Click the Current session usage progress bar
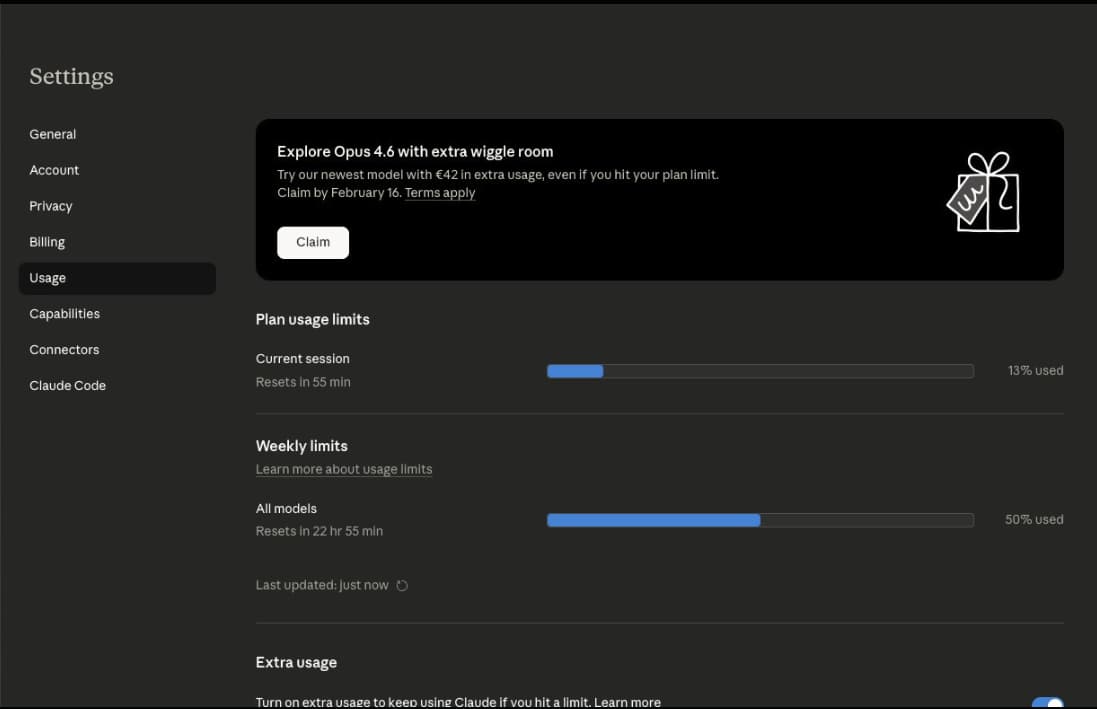The width and height of the screenshot is (1097, 709). click(x=760, y=371)
